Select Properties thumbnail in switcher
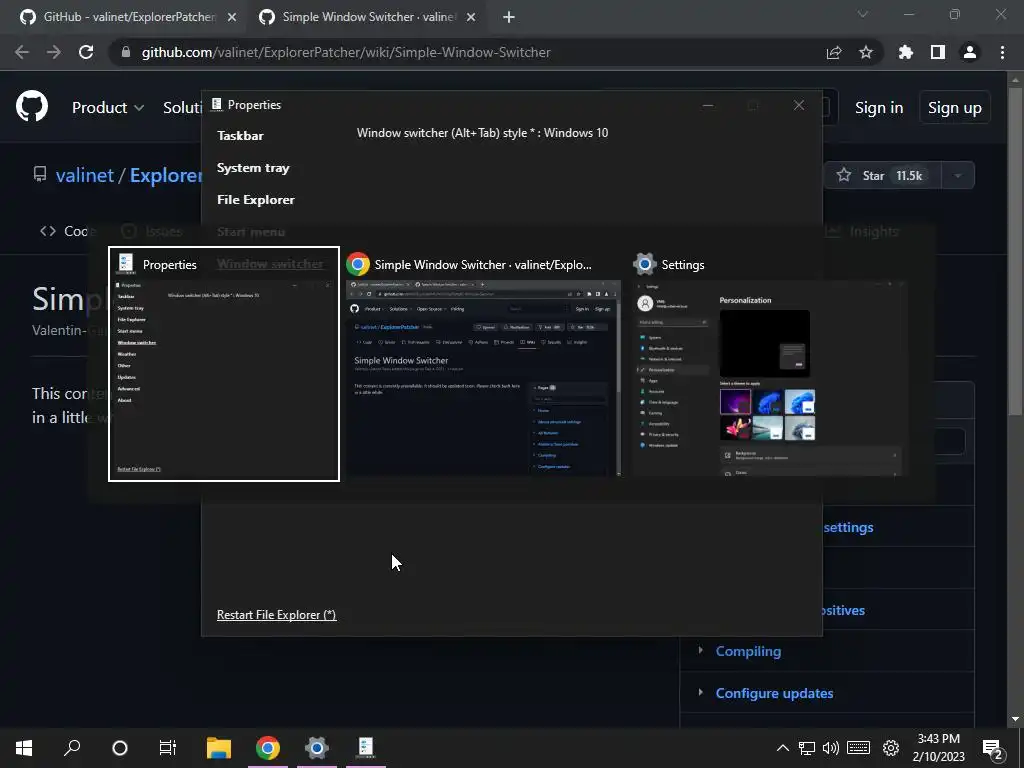 (224, 364)
